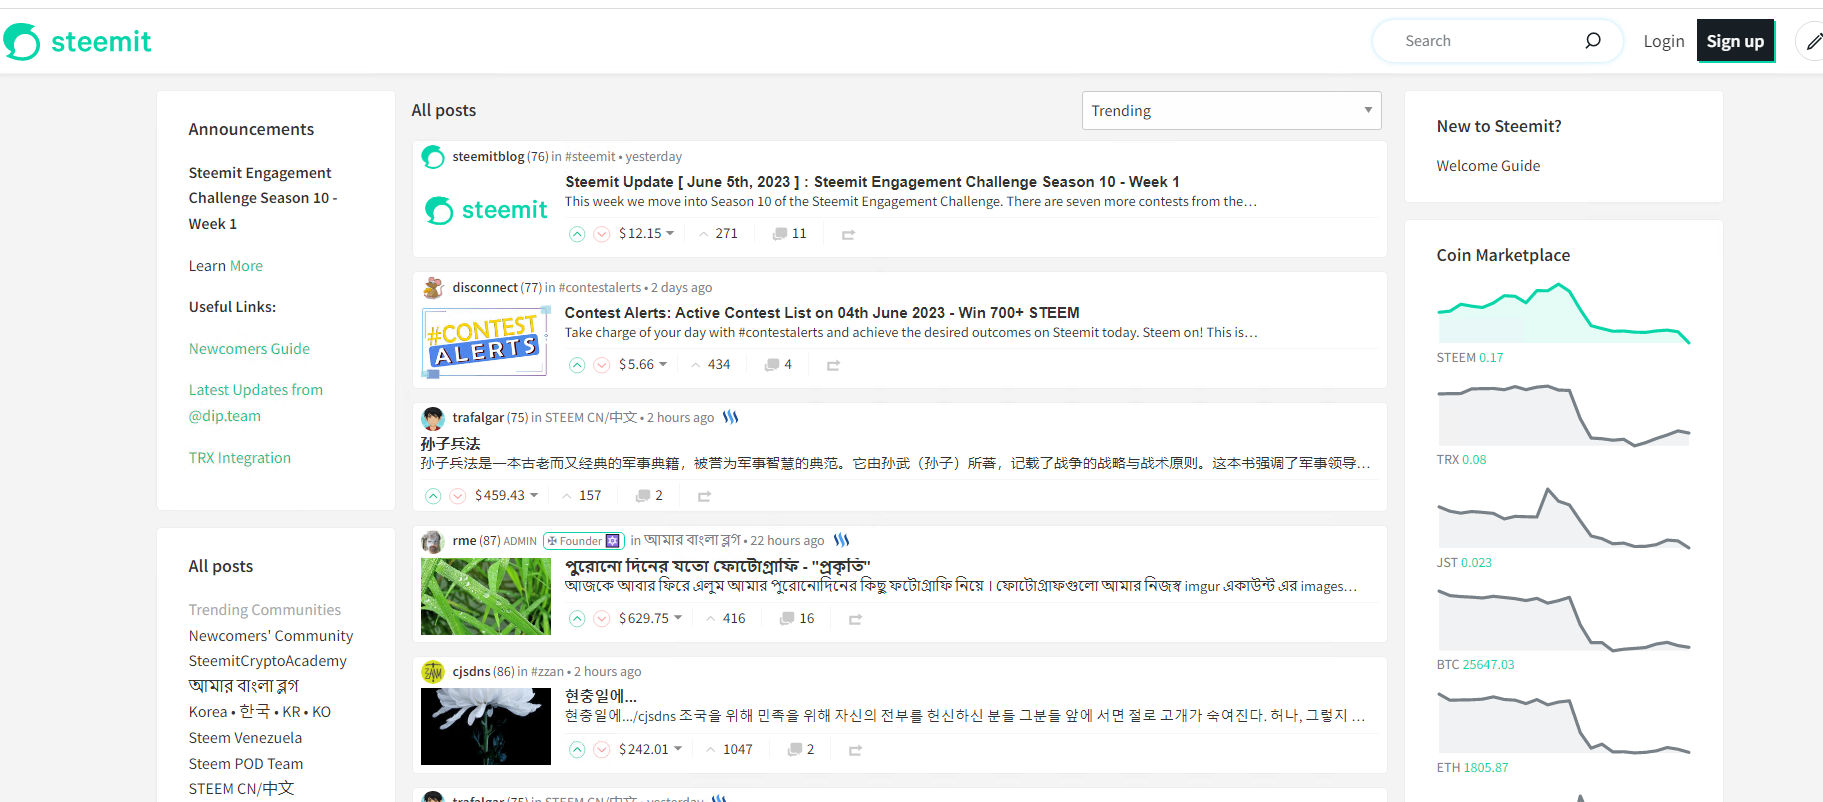Resteem the cjsdns 현충일에 post
The image size is (1823, 802).
pyautogui.click(x=855, y=750)
